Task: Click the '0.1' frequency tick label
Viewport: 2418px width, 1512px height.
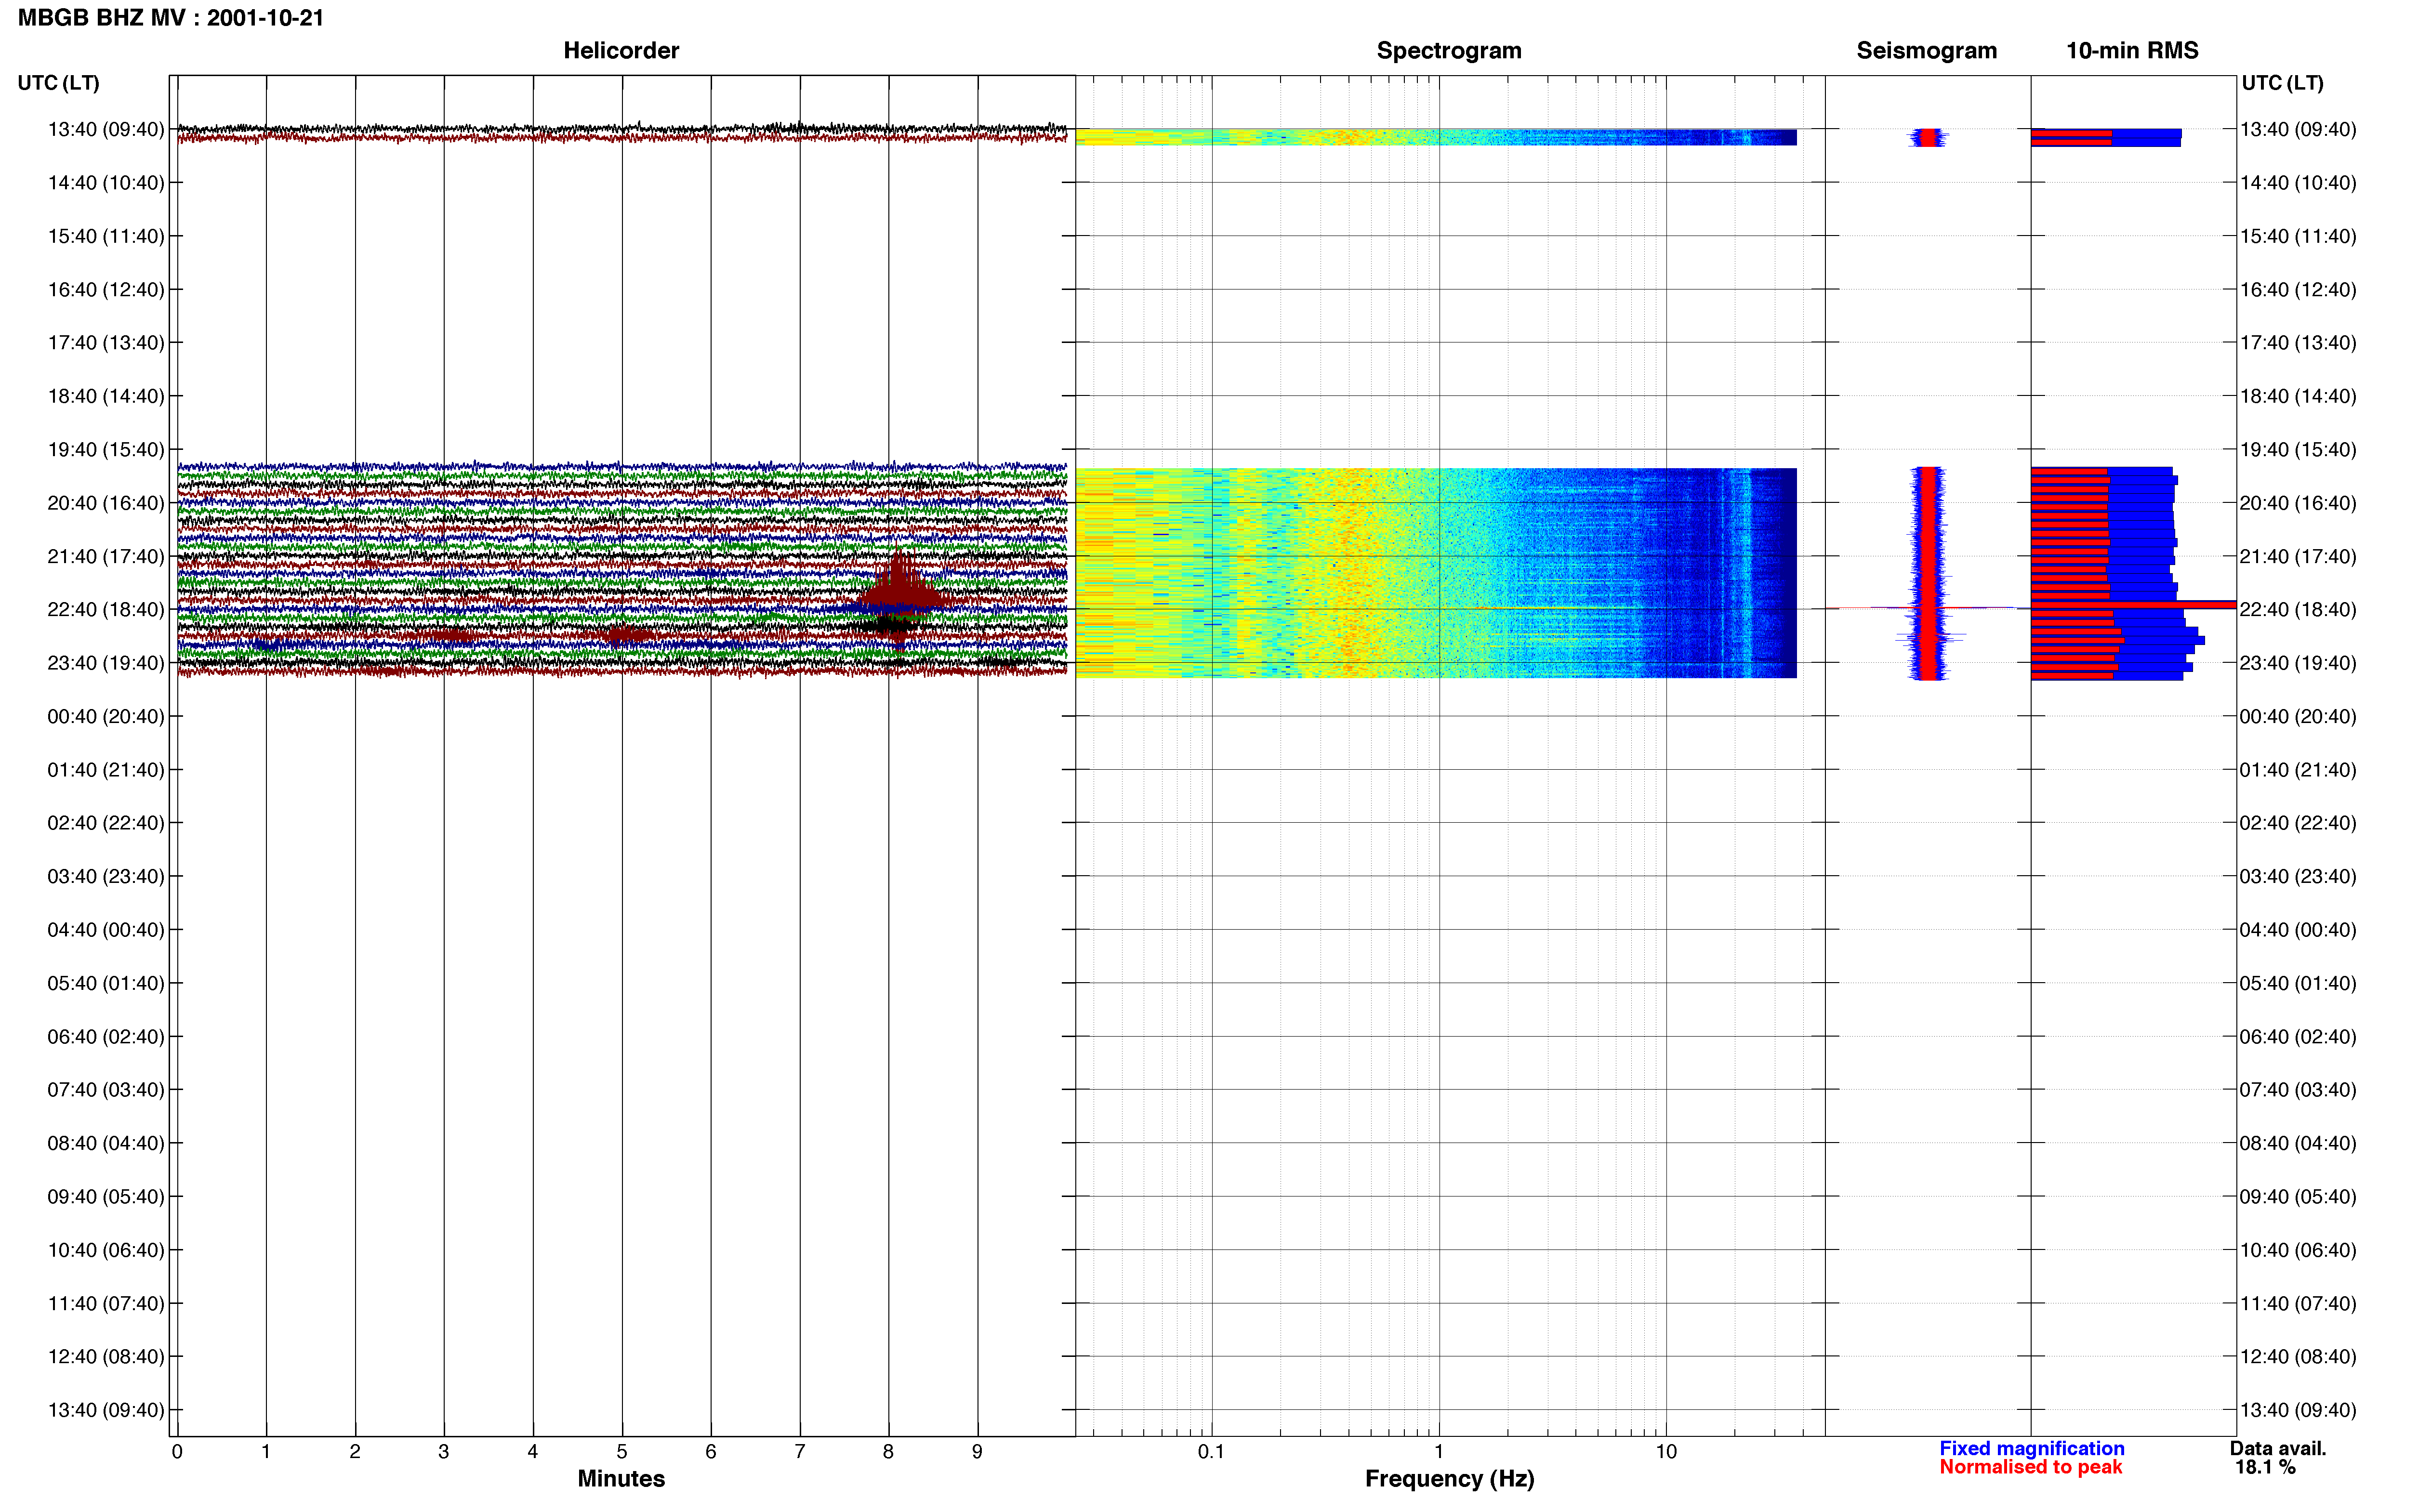Action: coord(1211,1451)
